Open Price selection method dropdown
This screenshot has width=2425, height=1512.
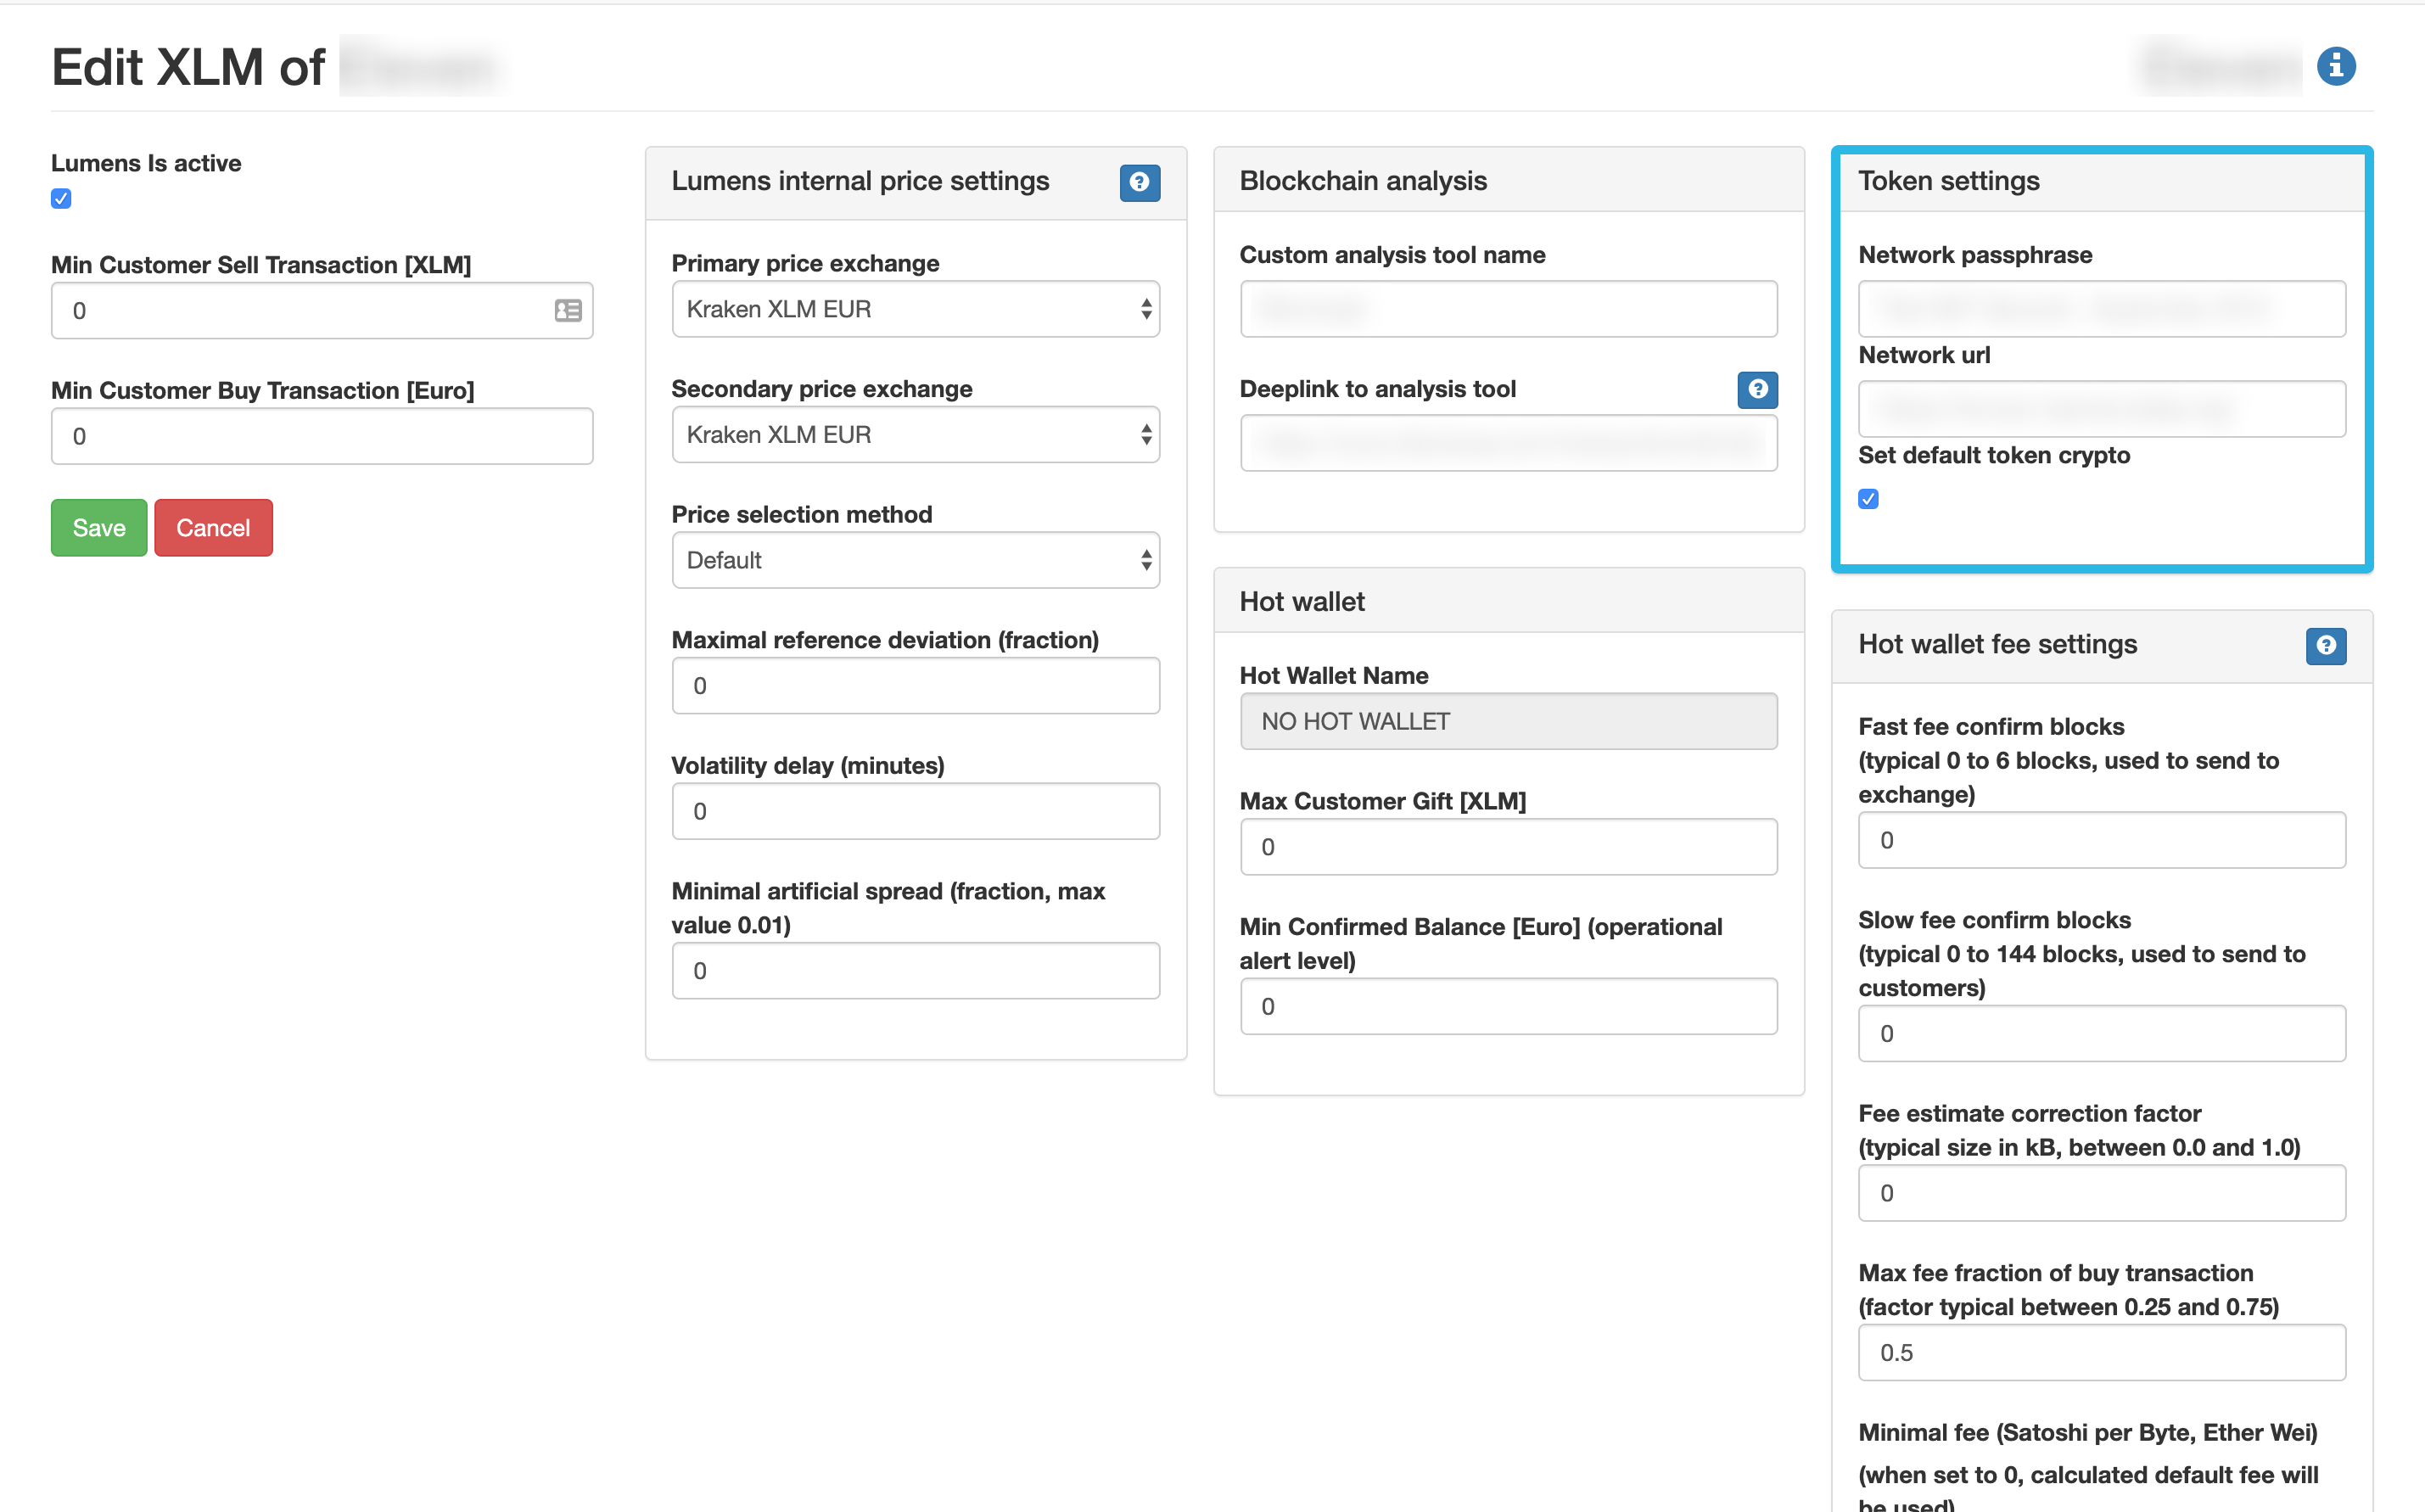coord(914,560)
